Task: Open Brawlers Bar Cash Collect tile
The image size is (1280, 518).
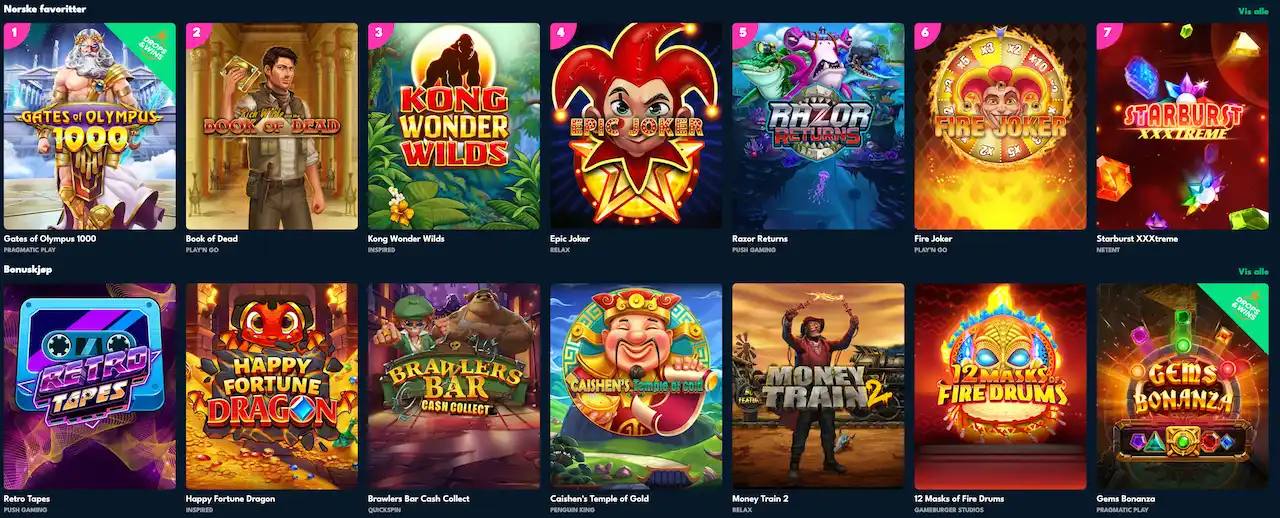Action: point(454,386)
